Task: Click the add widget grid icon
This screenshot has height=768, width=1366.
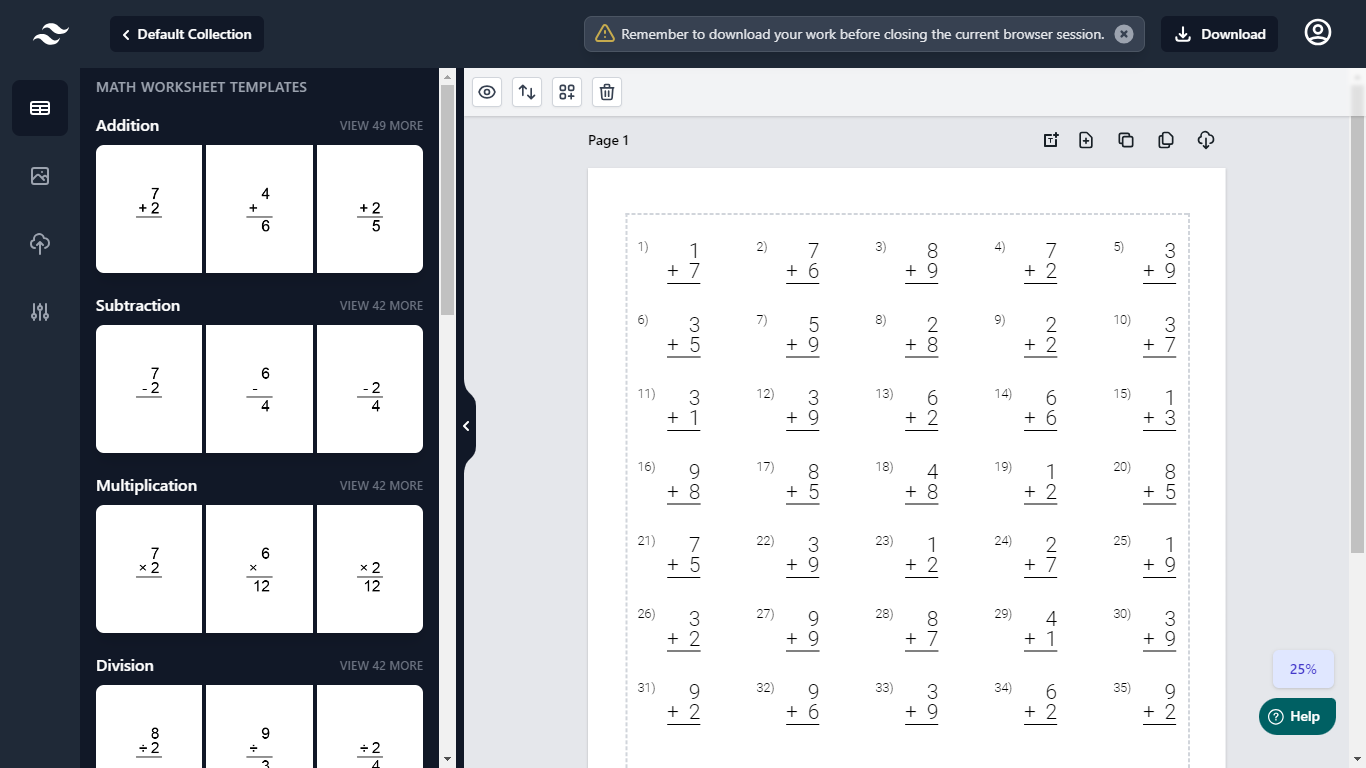Action: 567,92
